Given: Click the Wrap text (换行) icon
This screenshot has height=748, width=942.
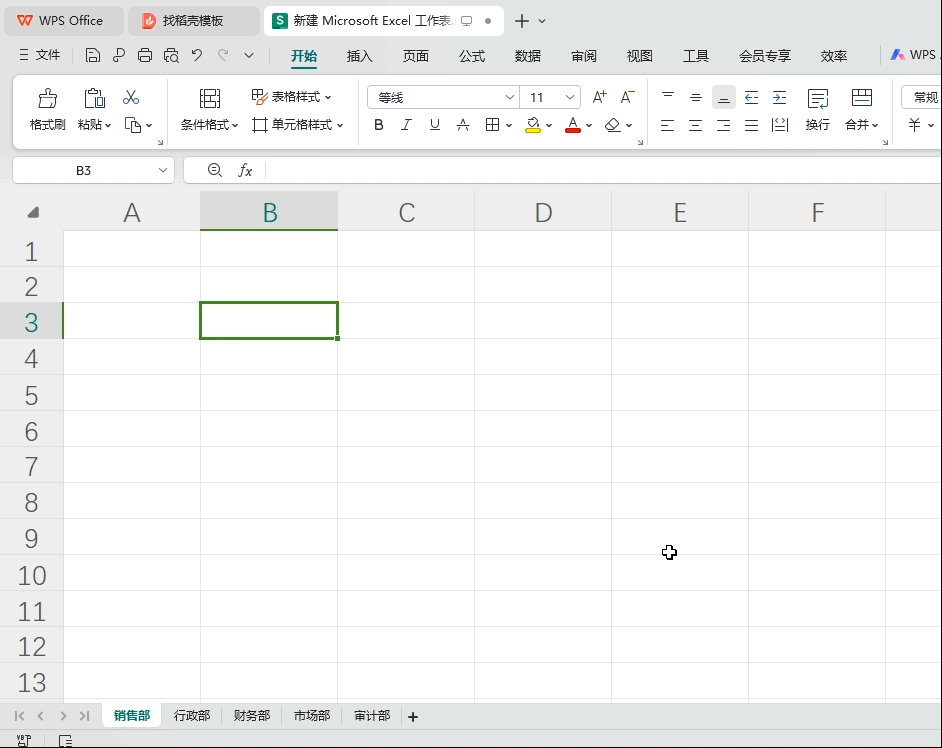Looking at the screenshot, I should [x=818, y=98].
